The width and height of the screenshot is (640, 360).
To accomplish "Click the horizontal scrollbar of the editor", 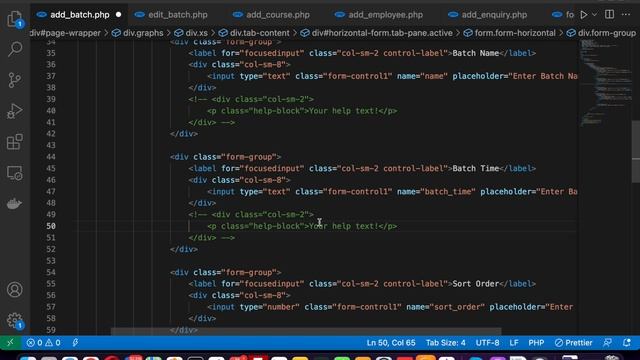I will (x=306, y=331).
